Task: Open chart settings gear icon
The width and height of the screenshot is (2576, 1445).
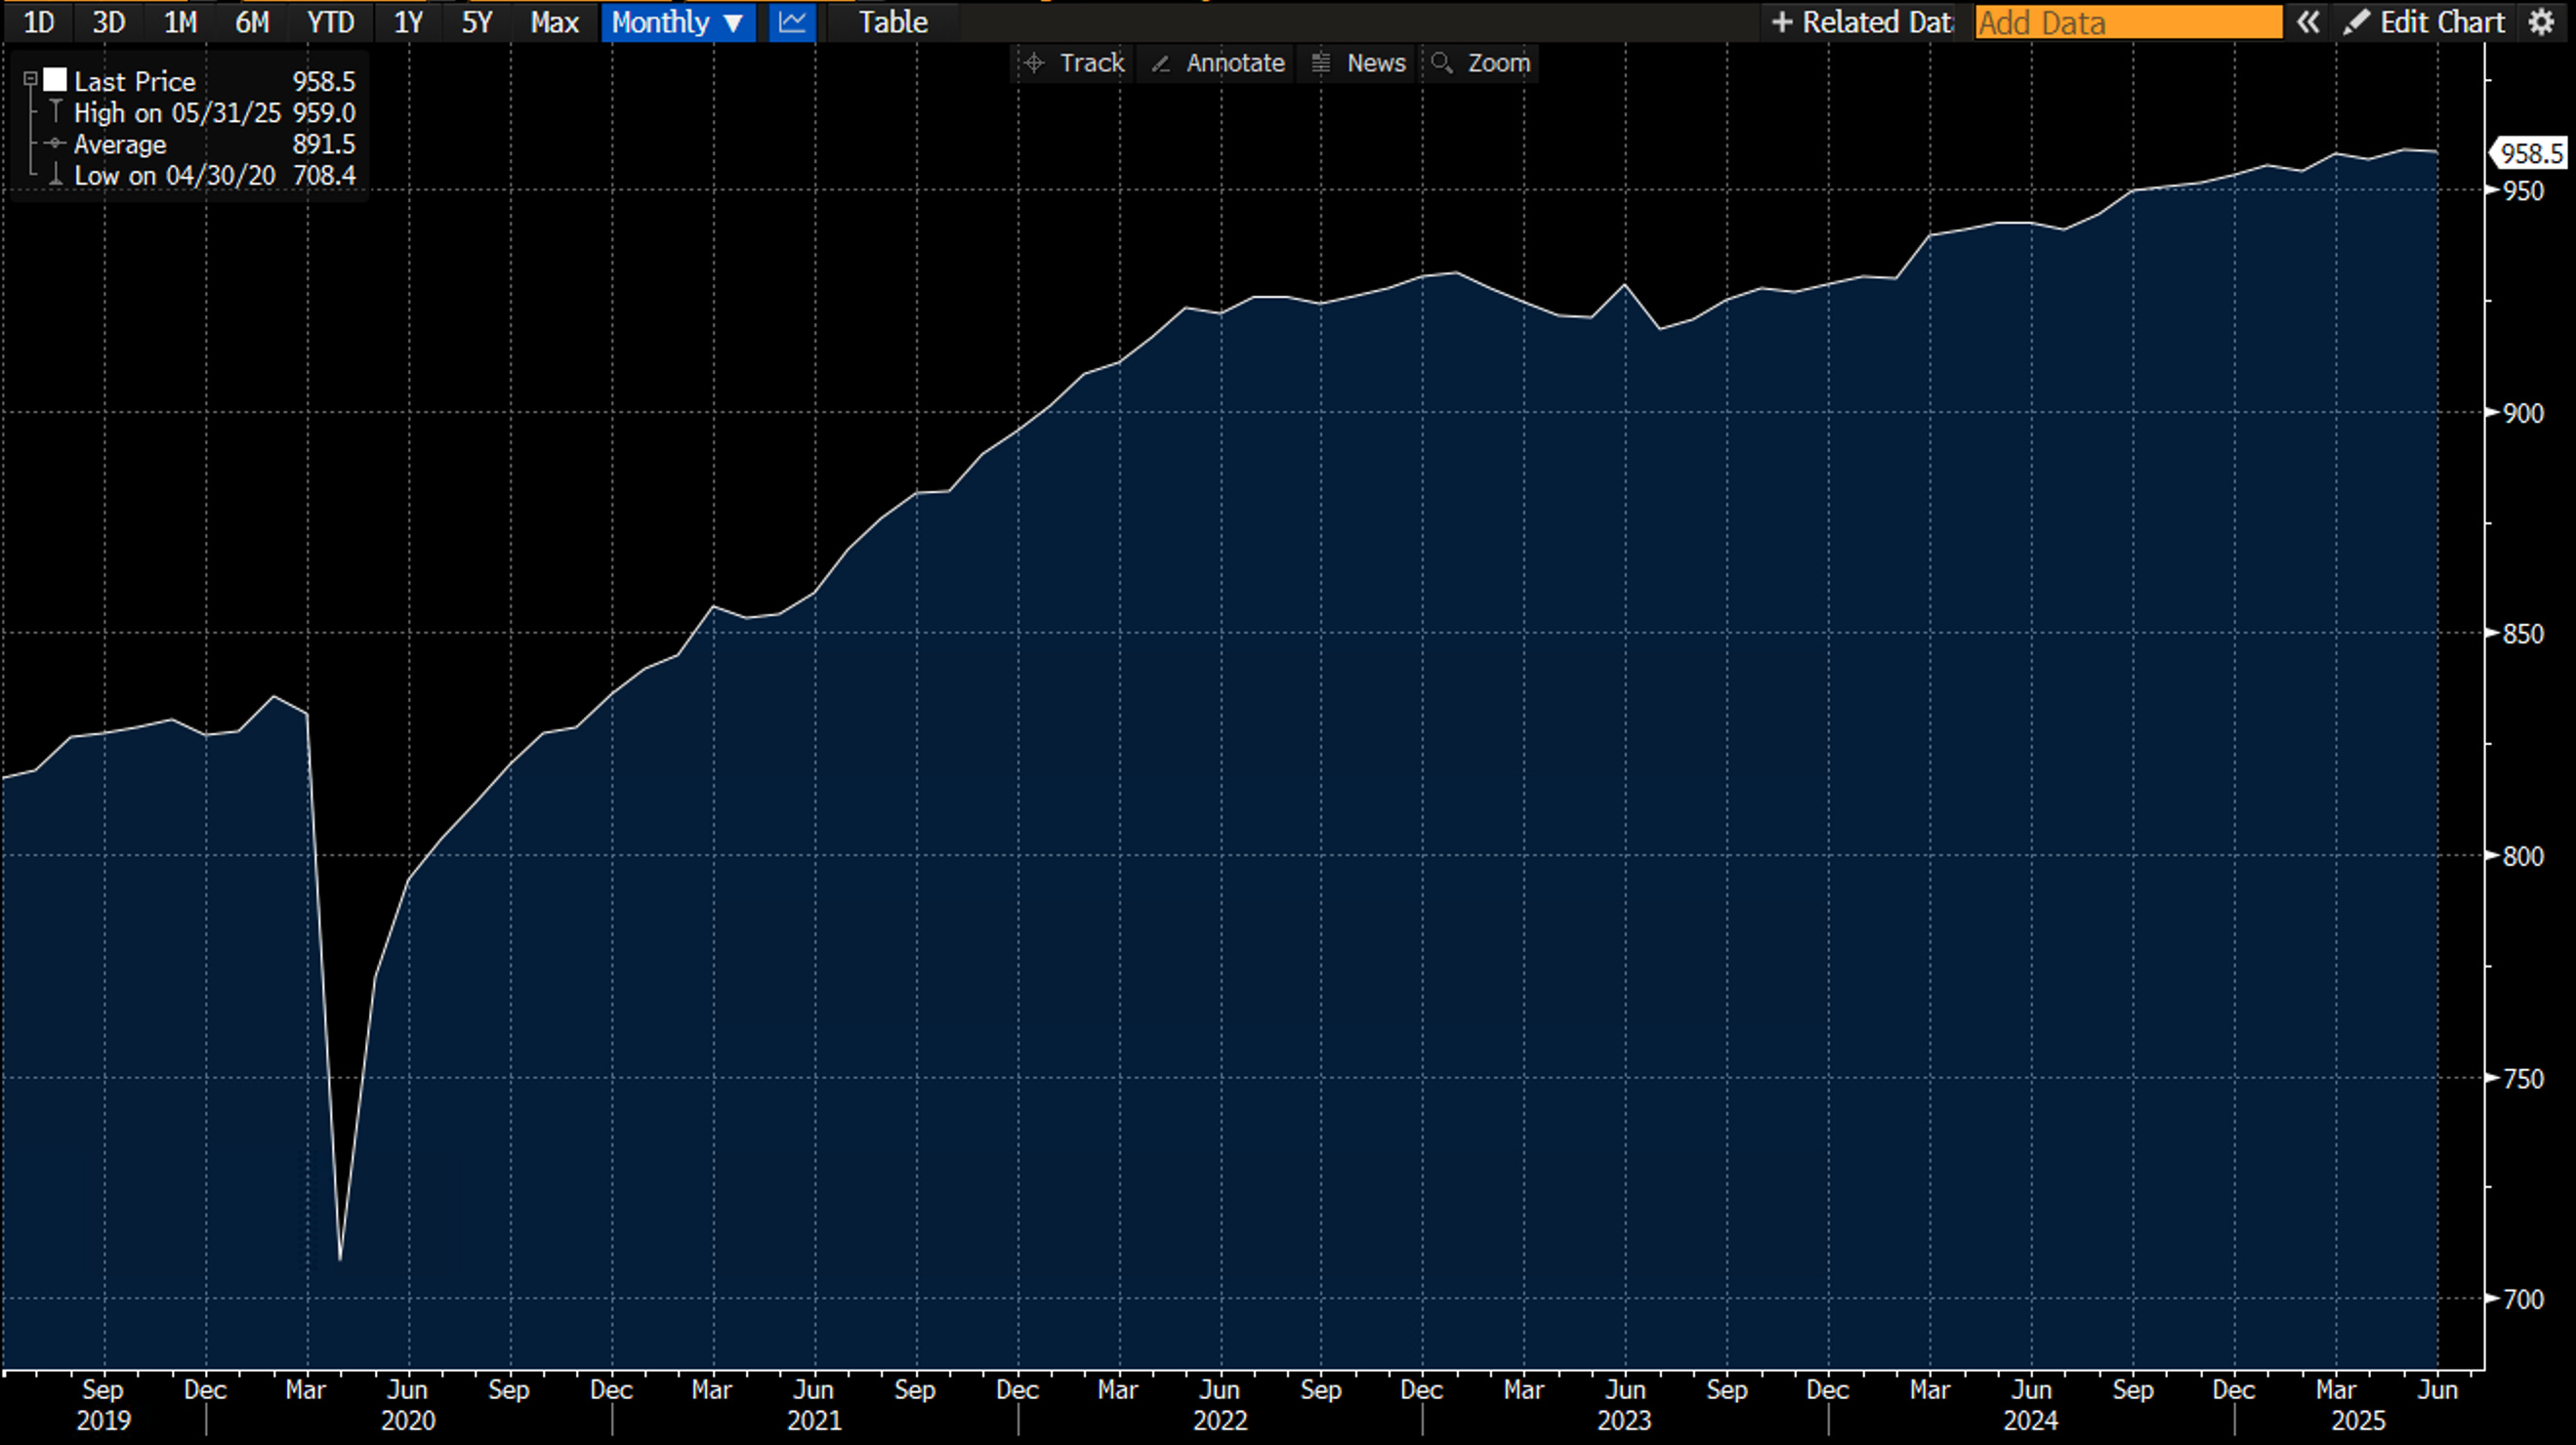Action: point(2541,22)
